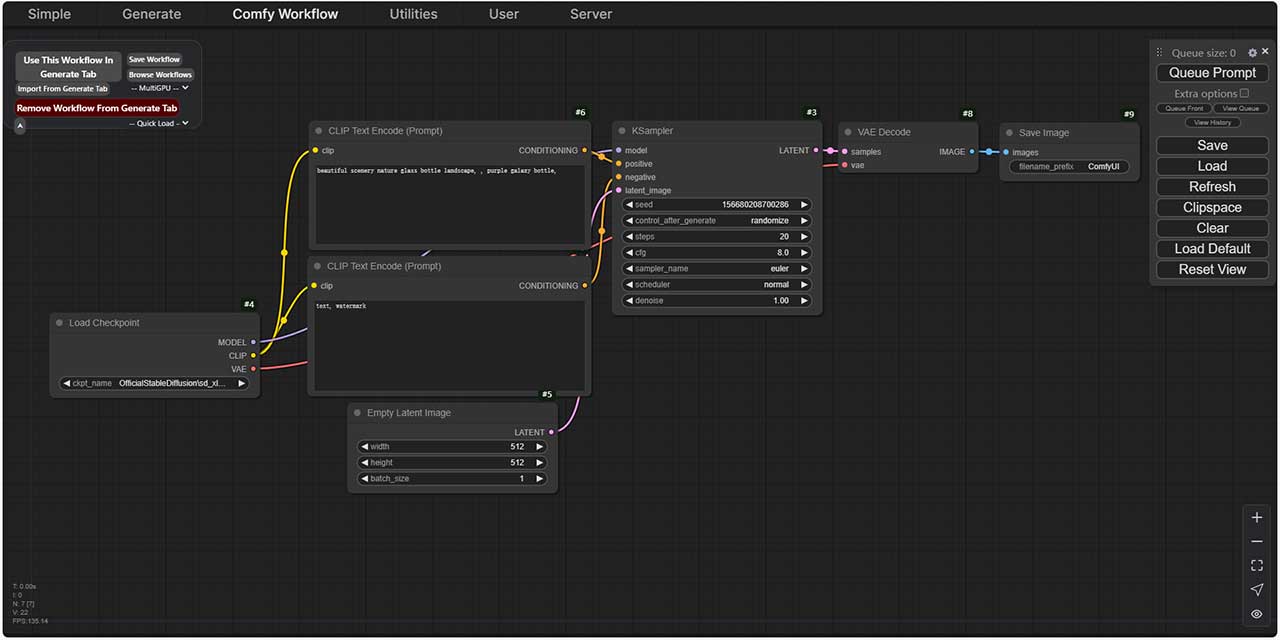Image resolution: width=1280 pixels, height=640 pixels.
Task: Collapse Load Checkpoint node via dot
Action: pos(59,323)
